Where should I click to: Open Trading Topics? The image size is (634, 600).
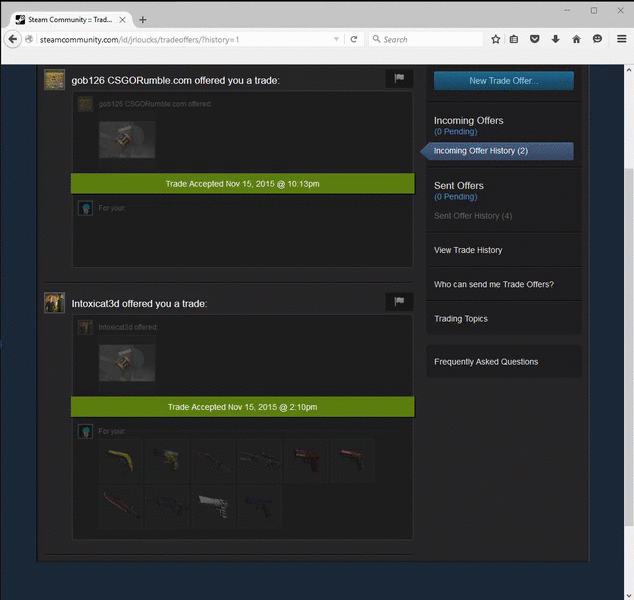point(461,319)
